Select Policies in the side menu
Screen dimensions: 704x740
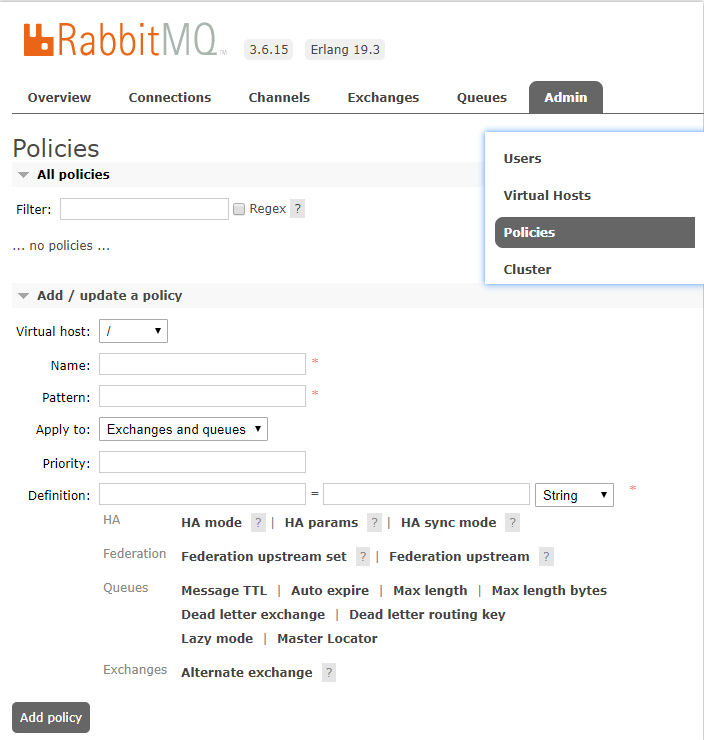pos(595,233)
